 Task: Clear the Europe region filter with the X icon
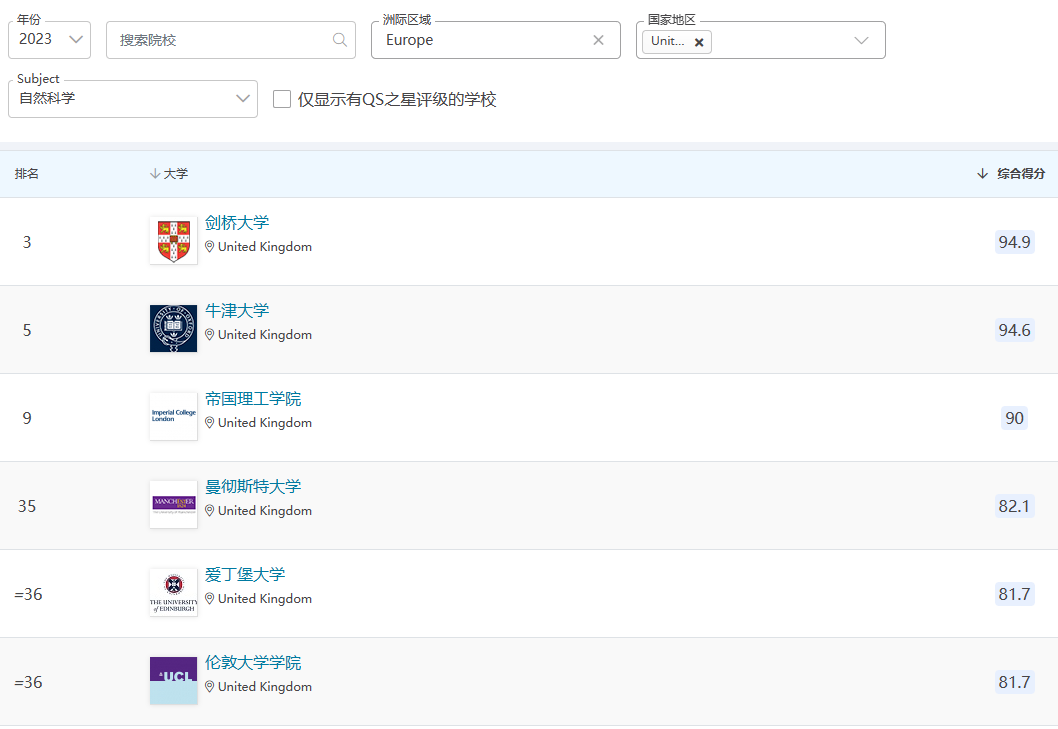pyautogui.click(x=598, y=40)
